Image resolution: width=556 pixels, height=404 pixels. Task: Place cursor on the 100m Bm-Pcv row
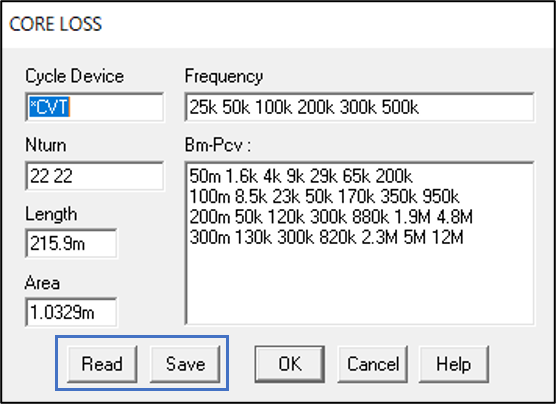point(324,196)
